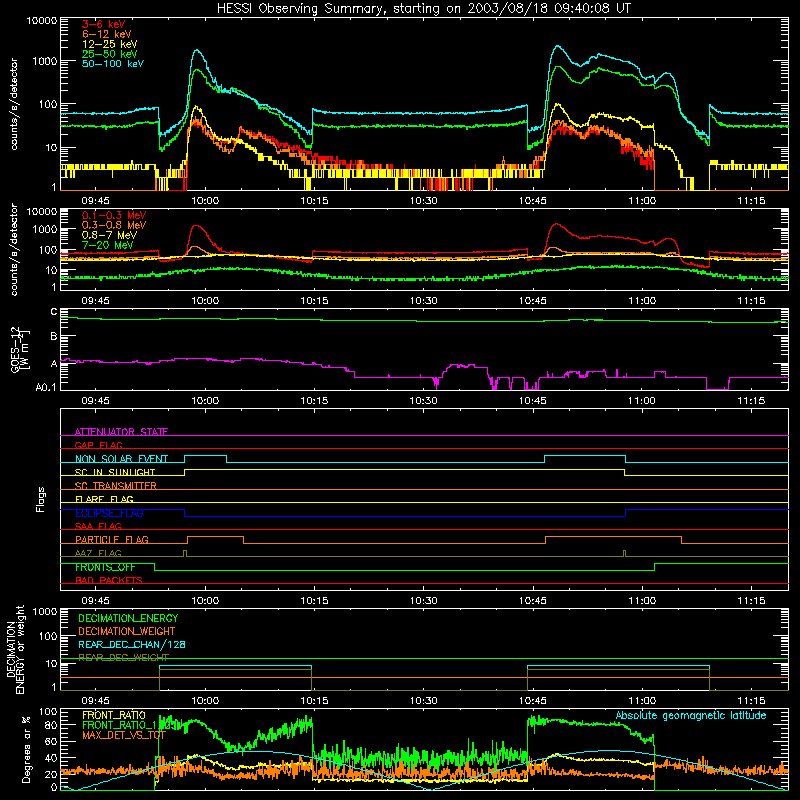Click the 0.3-0.8 MeV legend label
This screenshot has width=800, height=800.
click(x=114, y=225)
